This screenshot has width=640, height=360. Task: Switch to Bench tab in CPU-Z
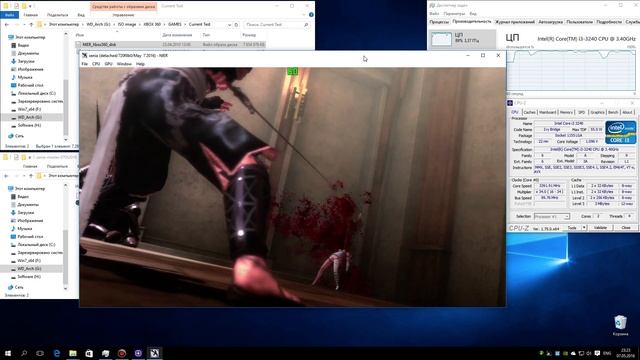(613, 112)
